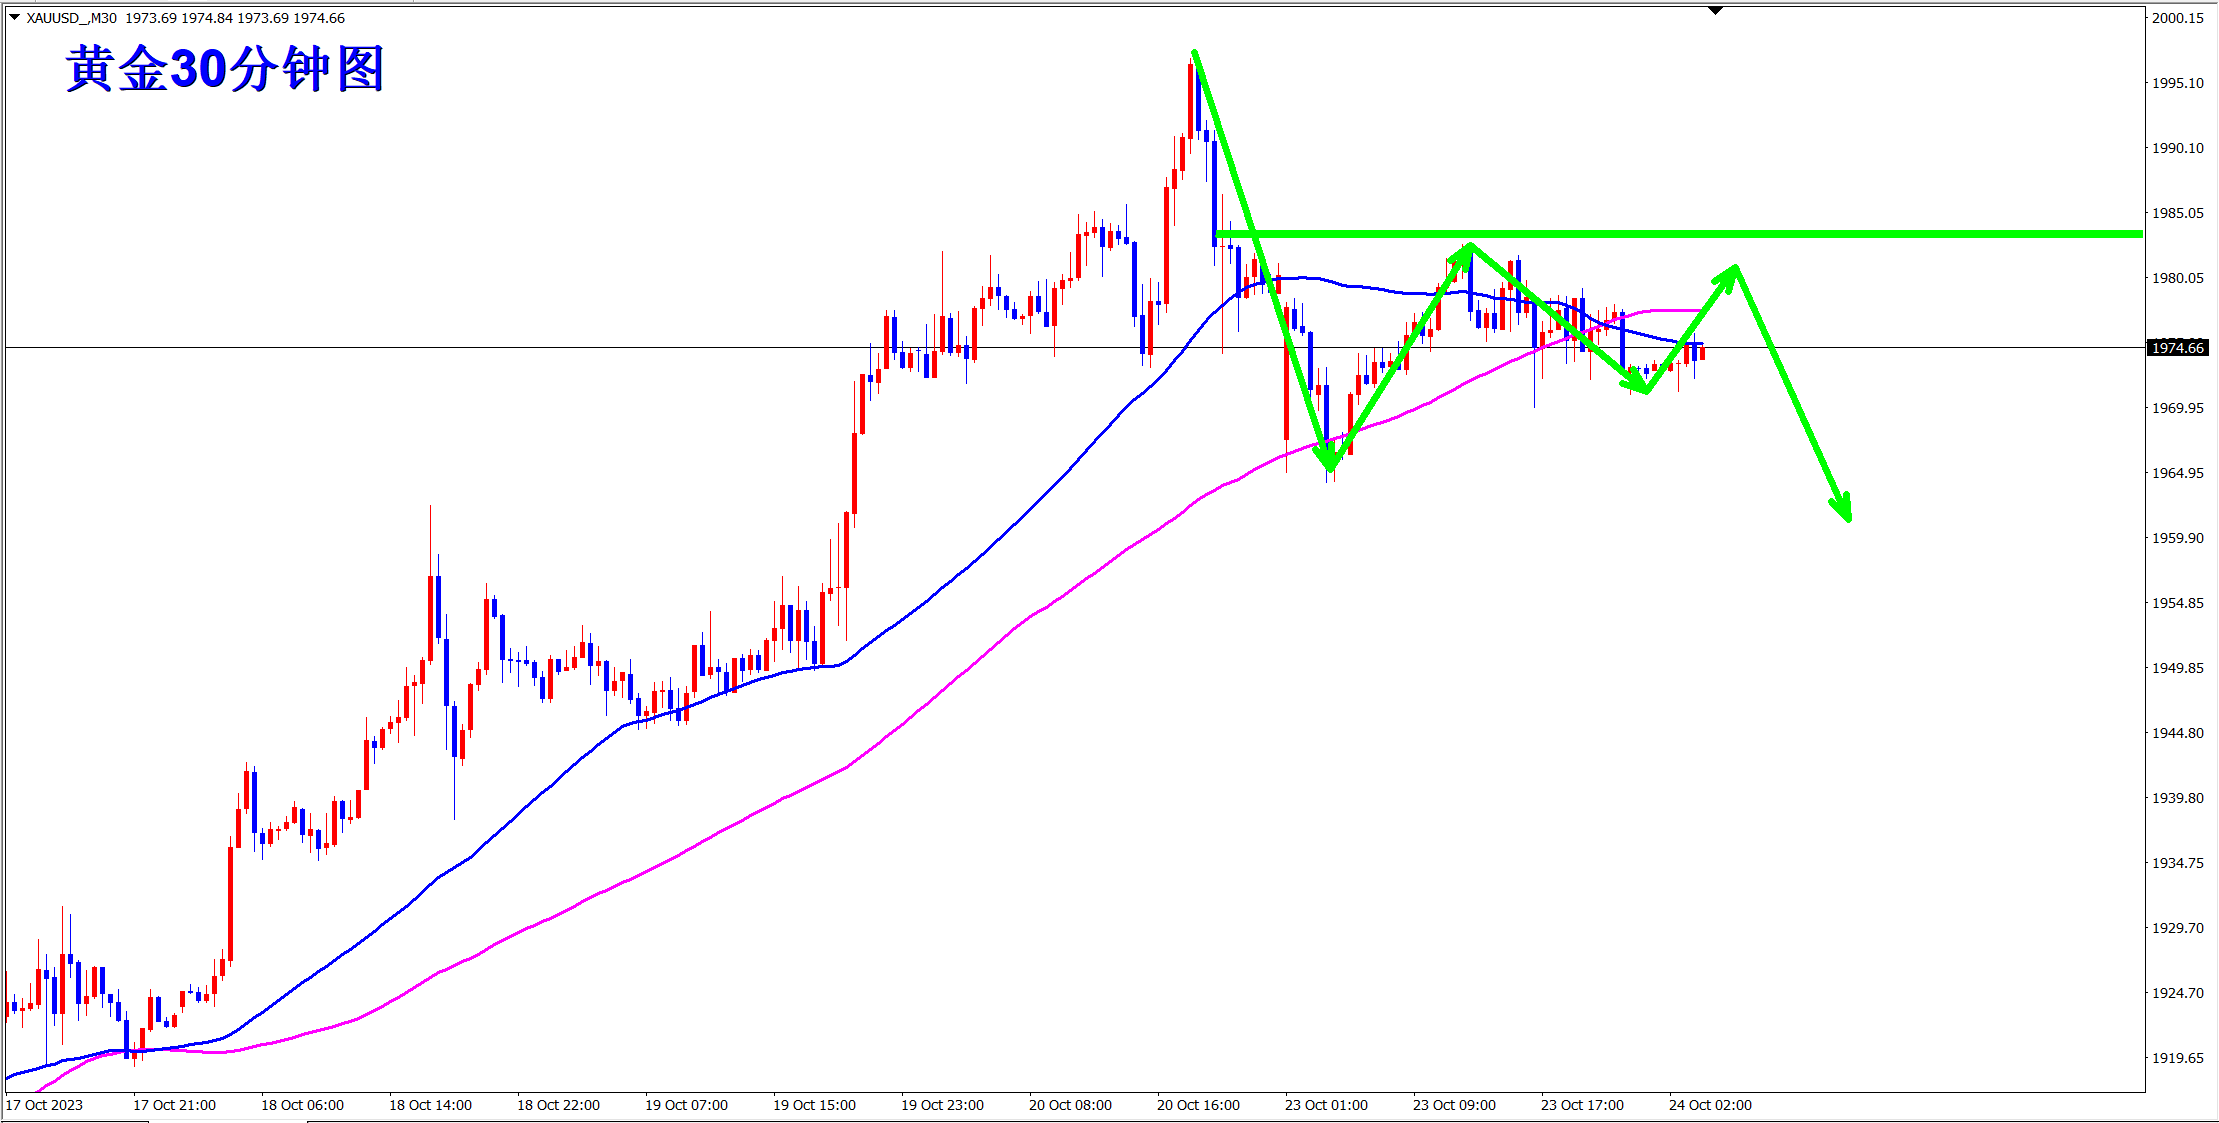
Task: Click the final downward green arrow head
Action: point(1844,510)
